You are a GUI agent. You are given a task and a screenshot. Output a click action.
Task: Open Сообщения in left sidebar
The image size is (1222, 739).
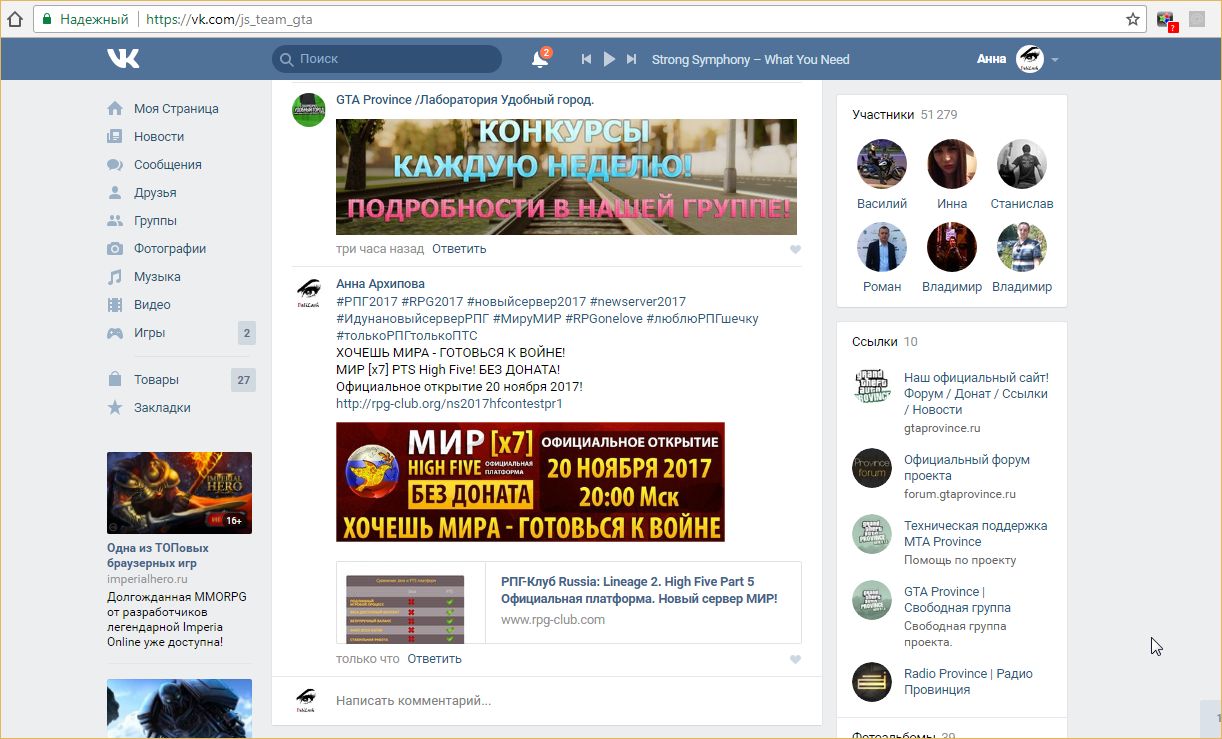(167, 165)
